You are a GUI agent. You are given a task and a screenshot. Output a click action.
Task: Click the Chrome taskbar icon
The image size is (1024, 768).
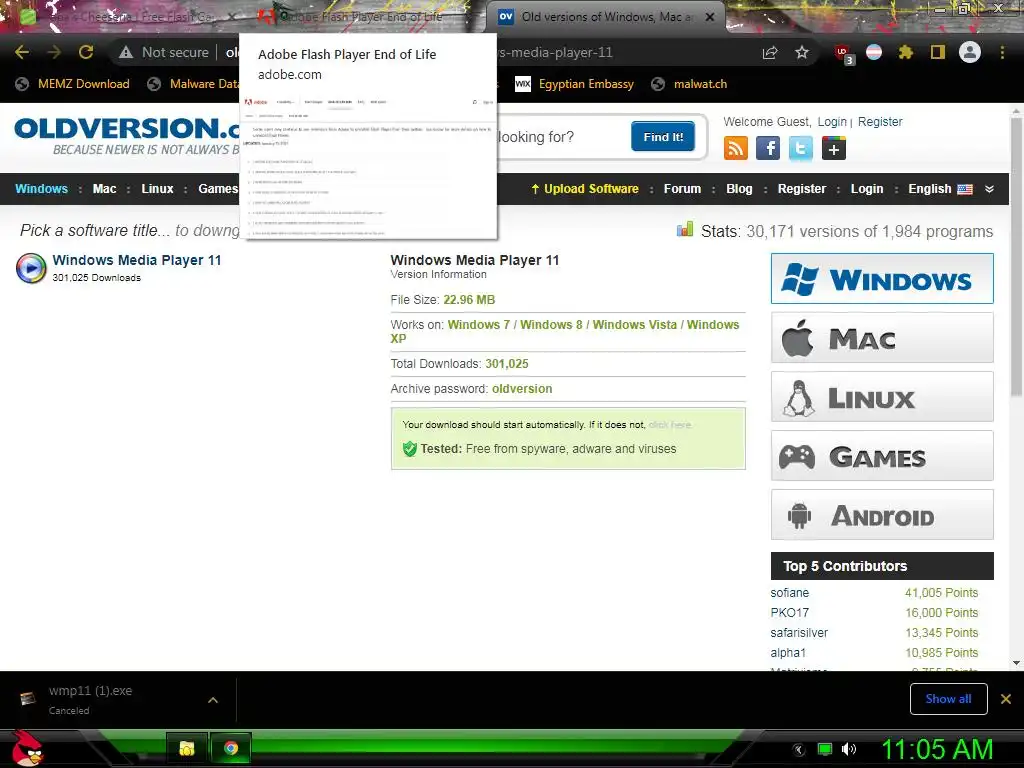tap(231, 748)
